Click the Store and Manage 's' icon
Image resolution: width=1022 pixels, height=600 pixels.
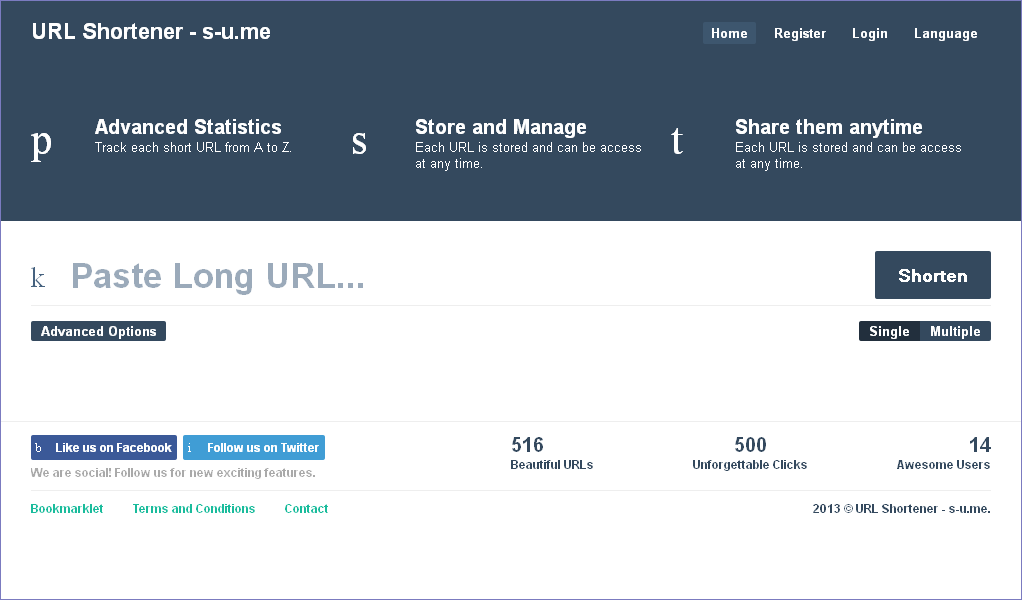coord(359,144)
